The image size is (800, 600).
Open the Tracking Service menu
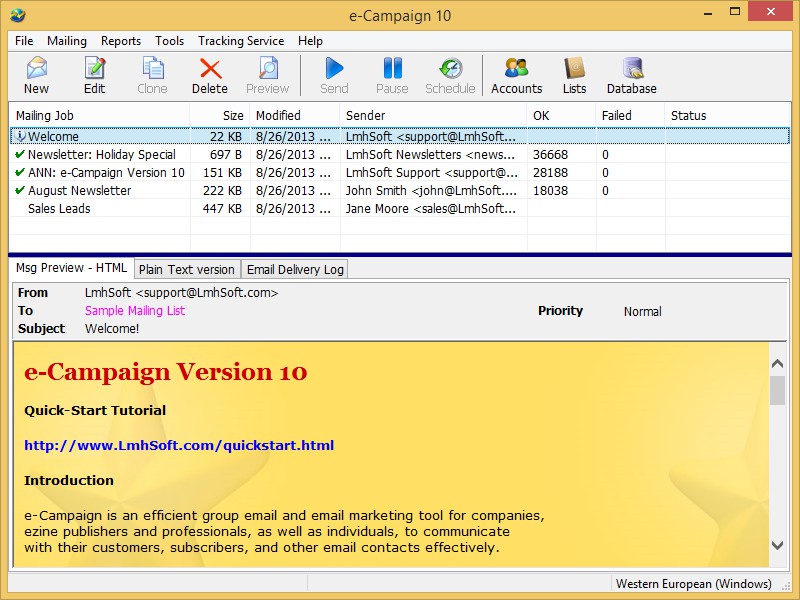click(241, 41)
